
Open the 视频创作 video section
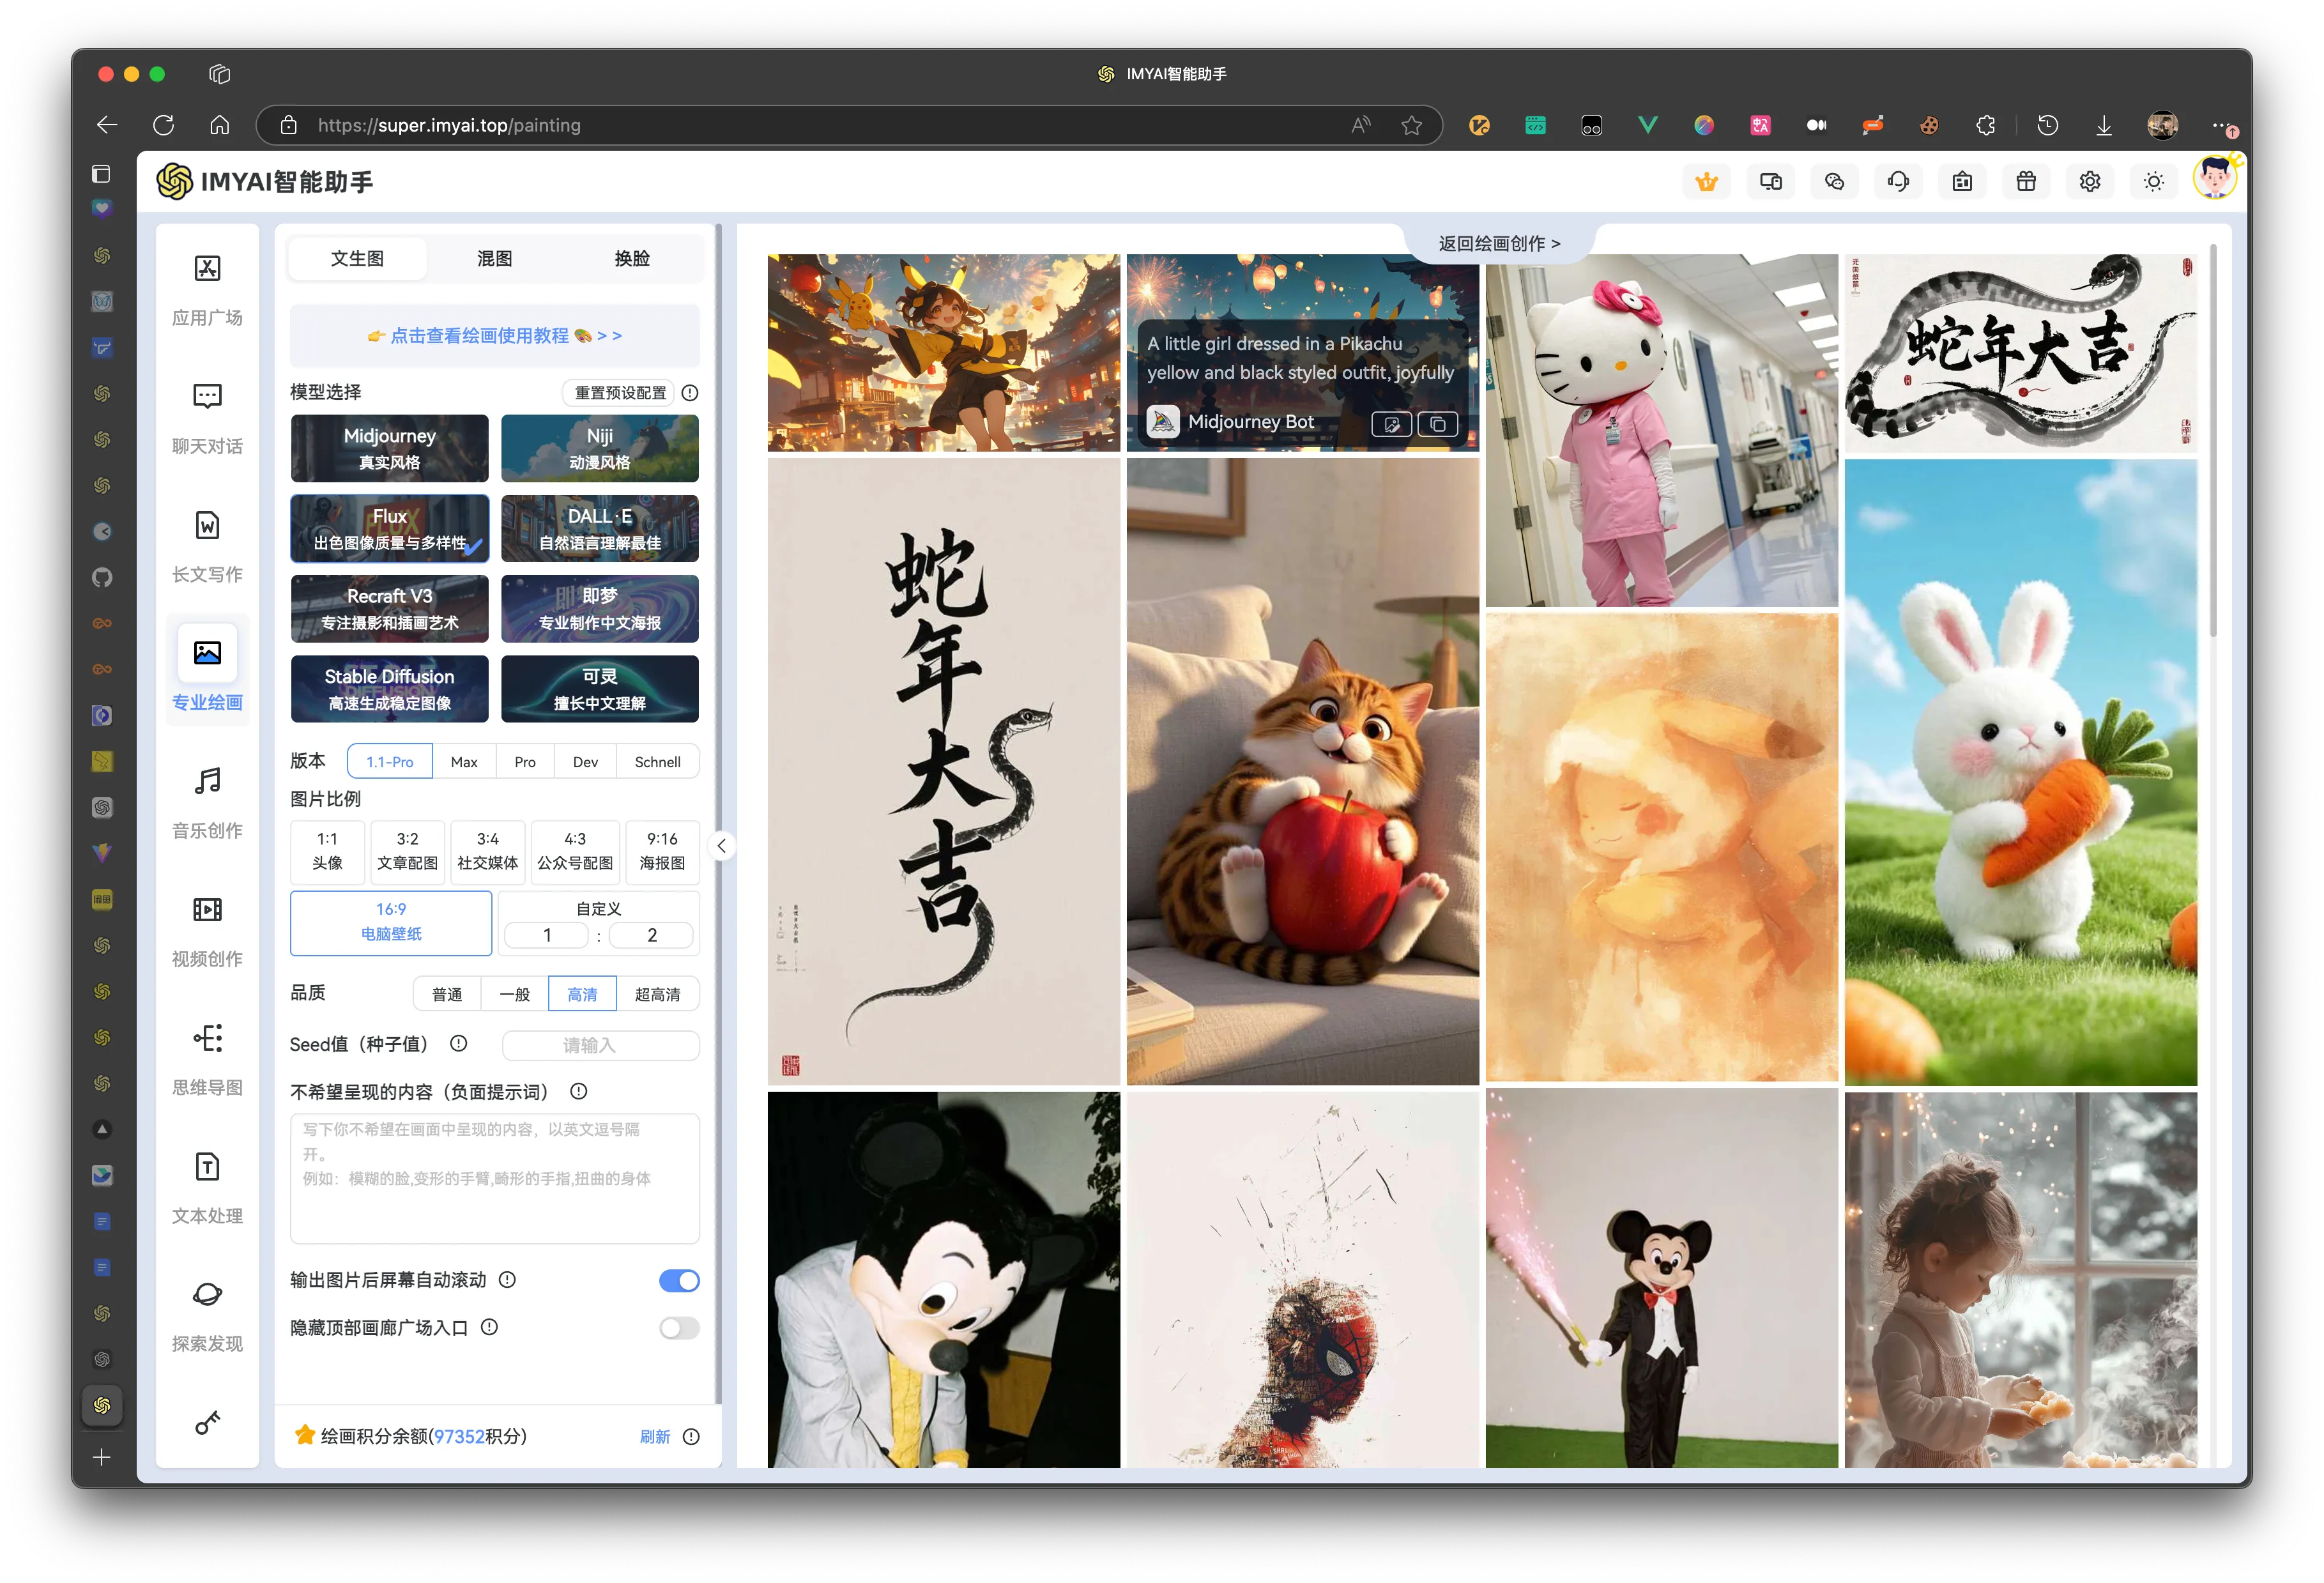coord(207,931)
